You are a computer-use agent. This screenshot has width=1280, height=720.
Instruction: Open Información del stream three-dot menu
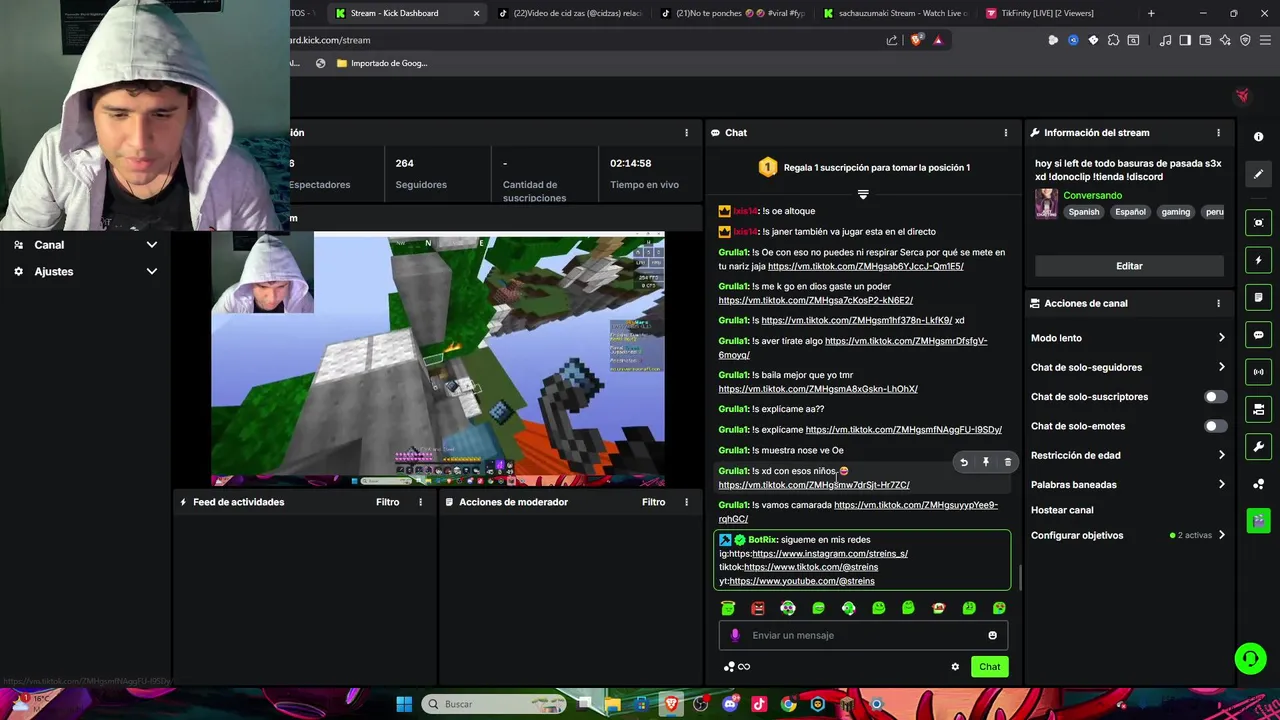(x=1218, y=133)
